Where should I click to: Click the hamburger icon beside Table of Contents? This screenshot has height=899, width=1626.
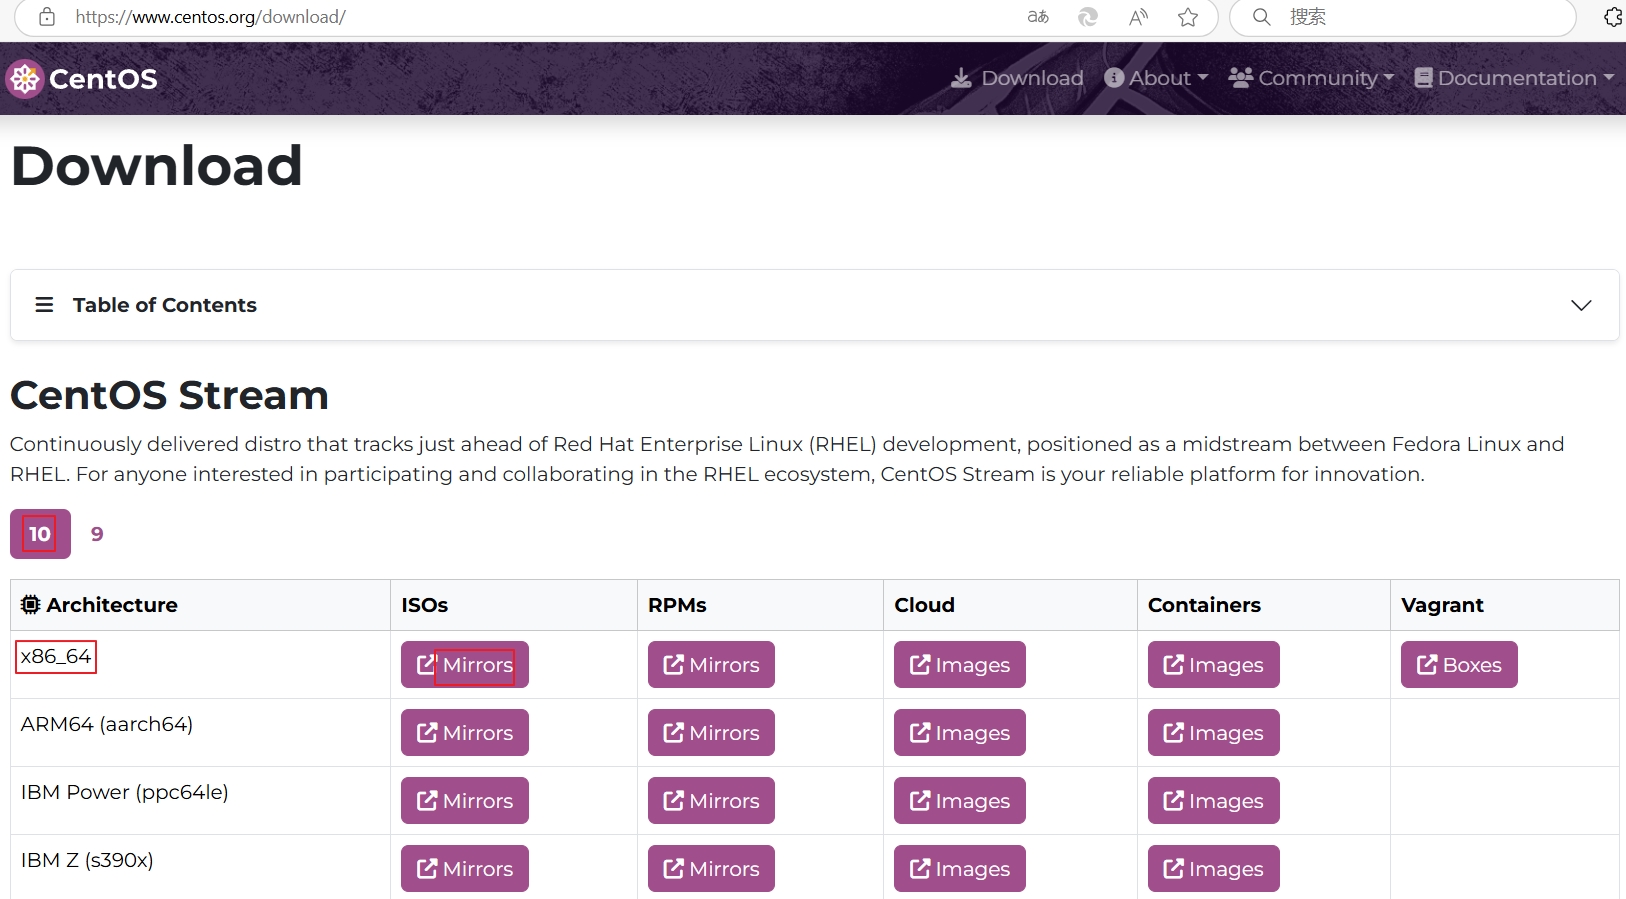tap(44, 305)
